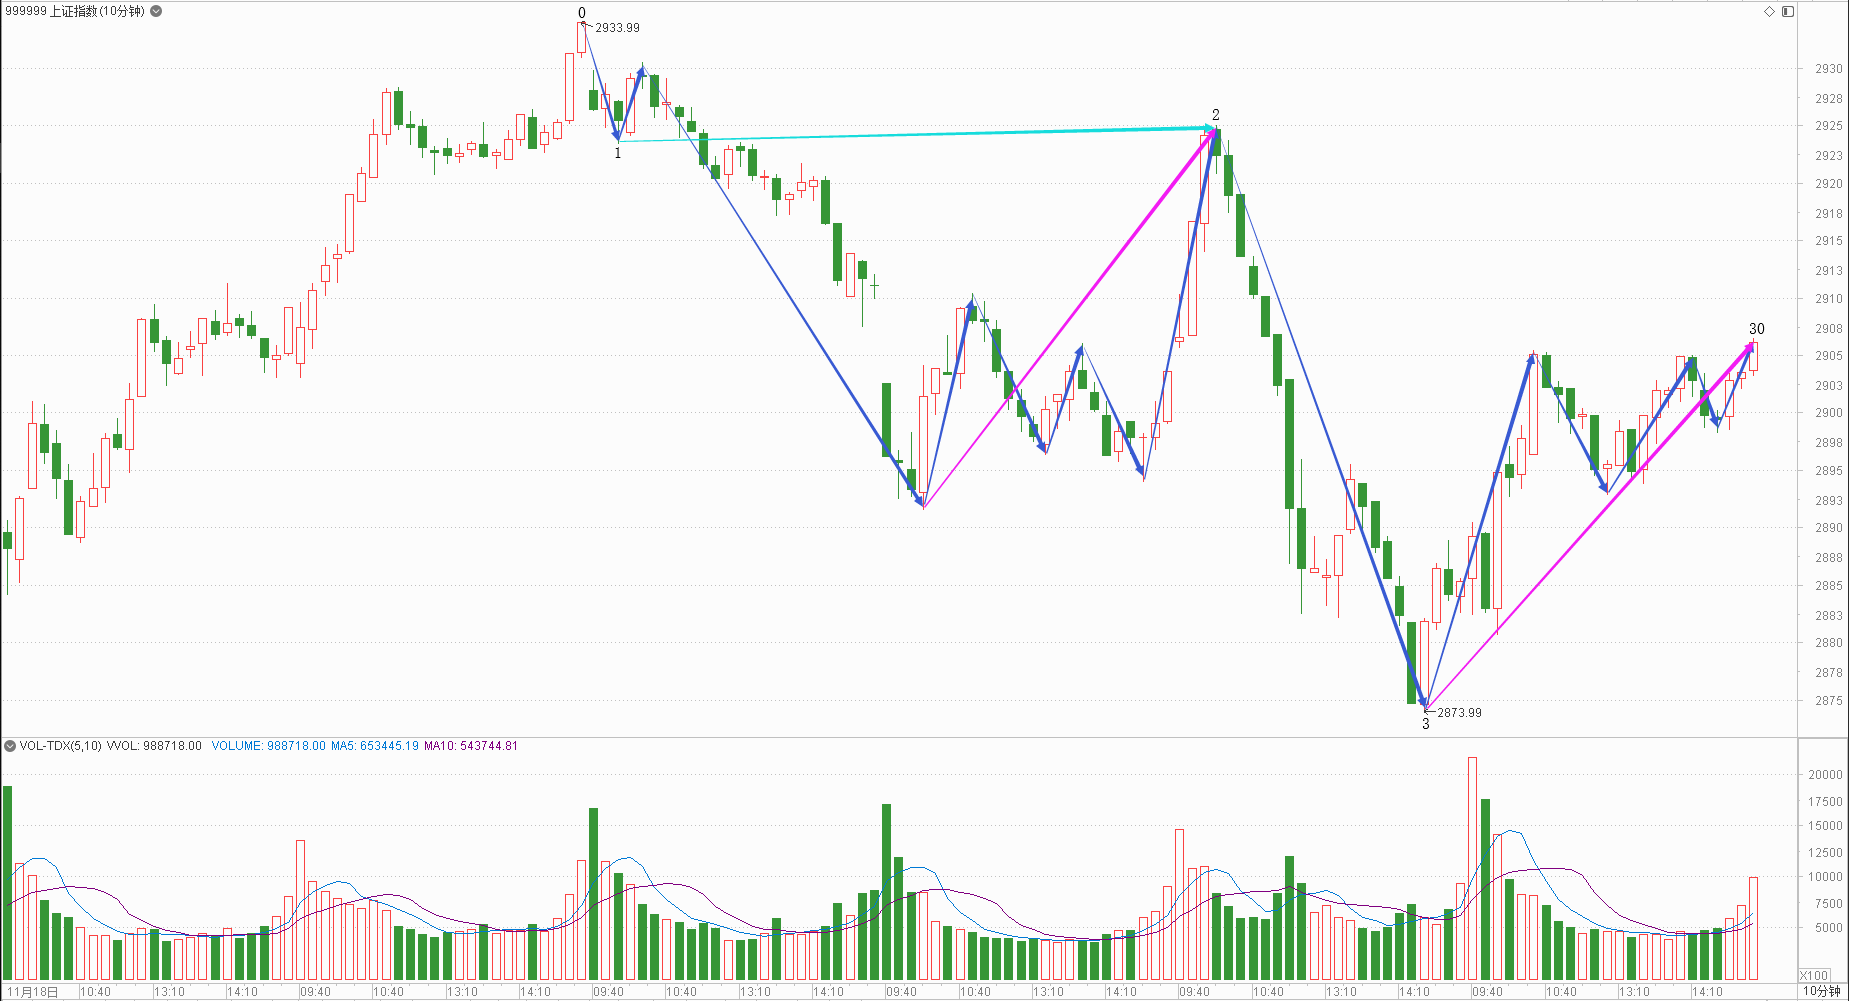Click the 20000 volume axis label
The height and width of the screenshot is (1001, 1849).
point(1825,775)
